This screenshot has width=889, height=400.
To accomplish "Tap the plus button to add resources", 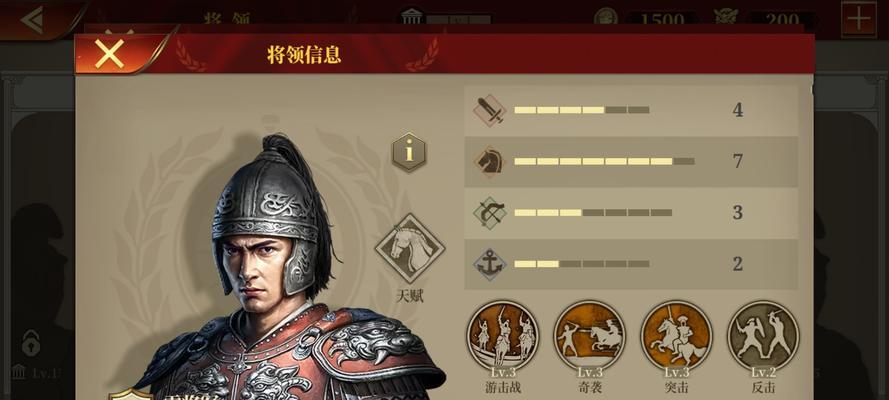I will pyautogui.click(x=859, y=20).
